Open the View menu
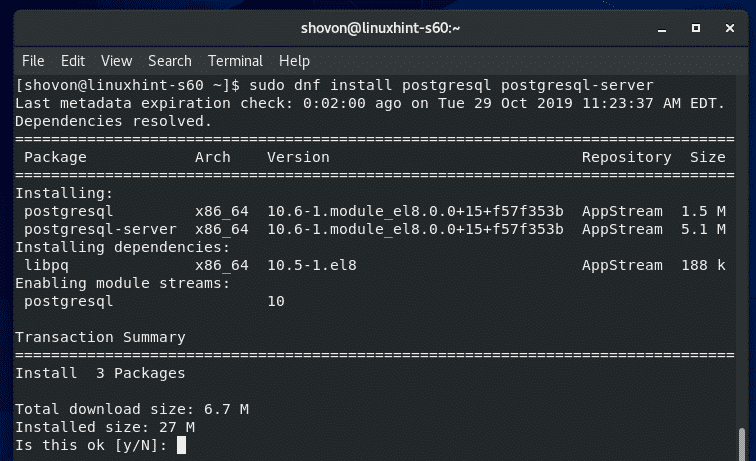The width and height of the screenshot is (756, 461). click(x=116, y=61)
